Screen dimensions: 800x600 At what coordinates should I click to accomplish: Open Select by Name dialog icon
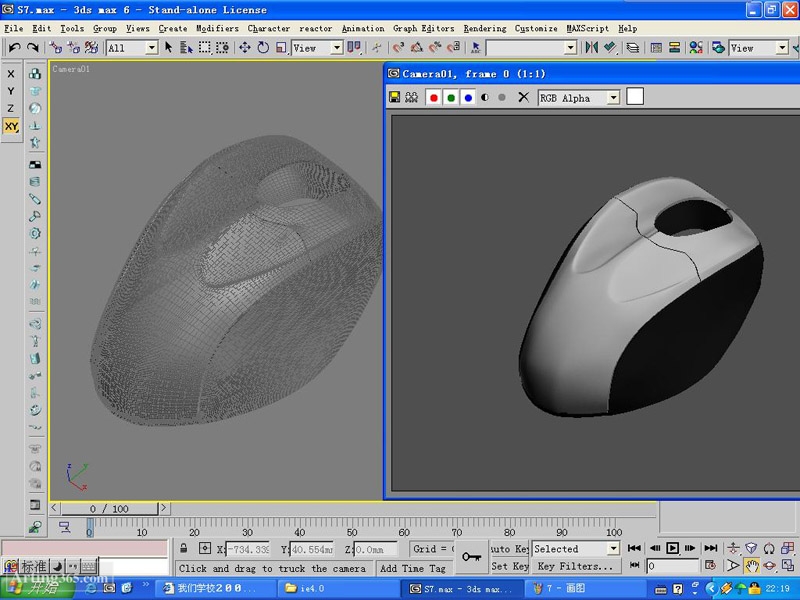pos(186,48)
